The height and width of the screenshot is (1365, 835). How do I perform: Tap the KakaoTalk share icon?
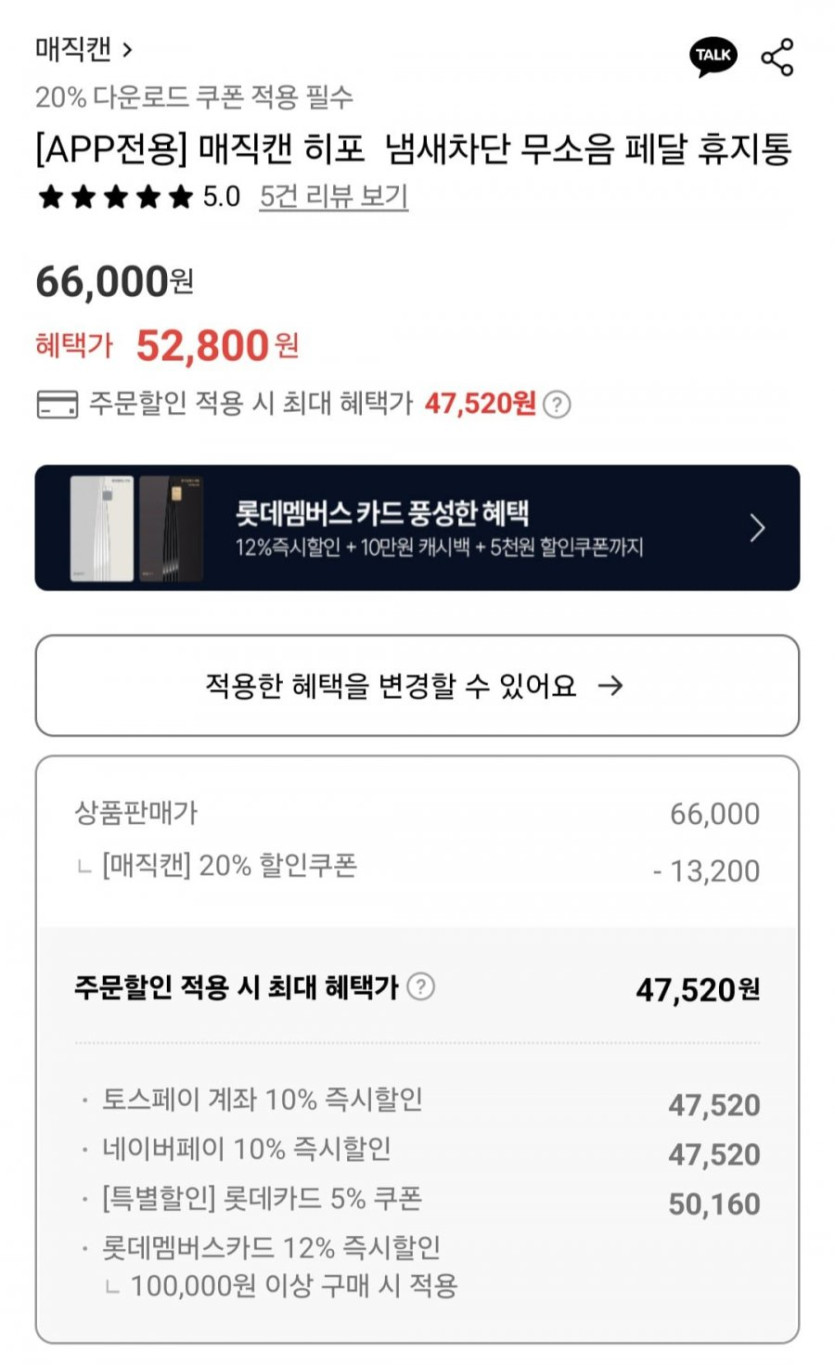coord(713,56)
